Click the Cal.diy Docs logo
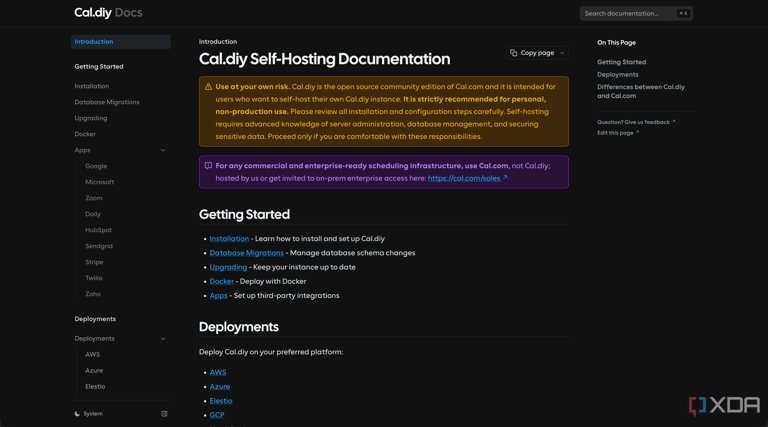 (x=108, y=13)
